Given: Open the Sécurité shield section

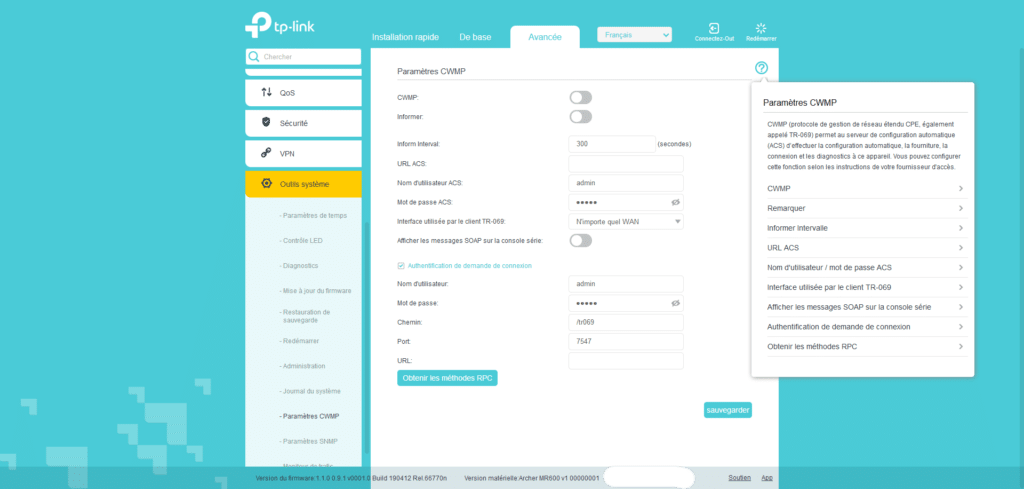Looking at the screenshot, I should click(x=303, y=123).
